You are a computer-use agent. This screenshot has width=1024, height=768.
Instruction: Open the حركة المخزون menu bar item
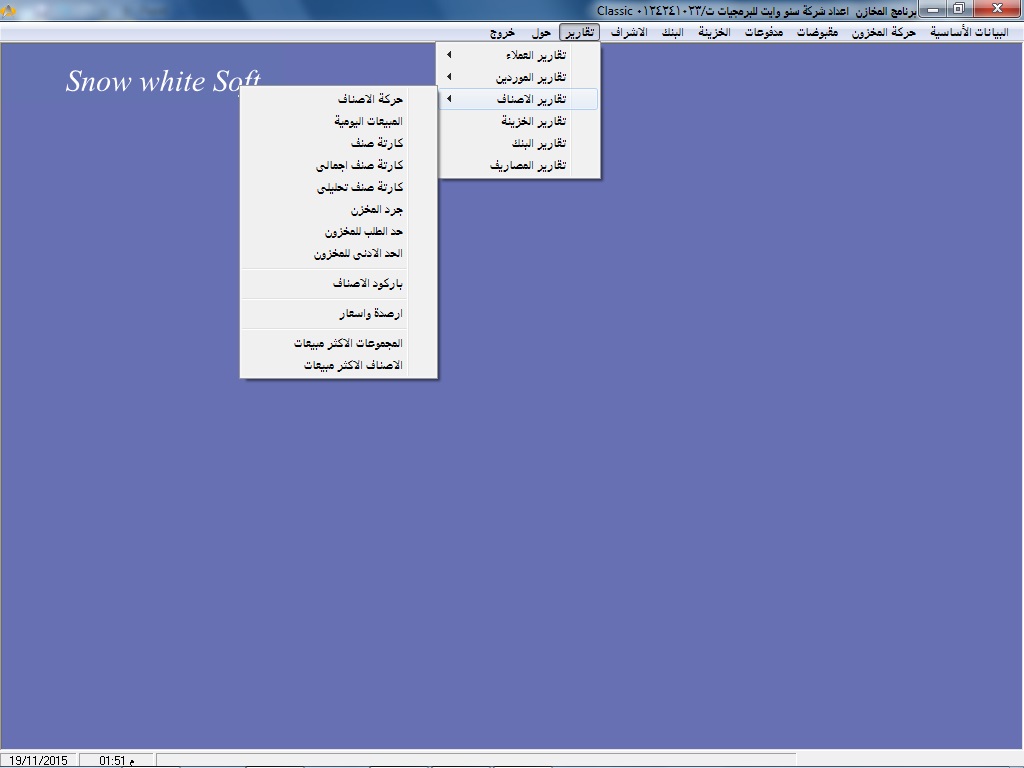point(884,32)
